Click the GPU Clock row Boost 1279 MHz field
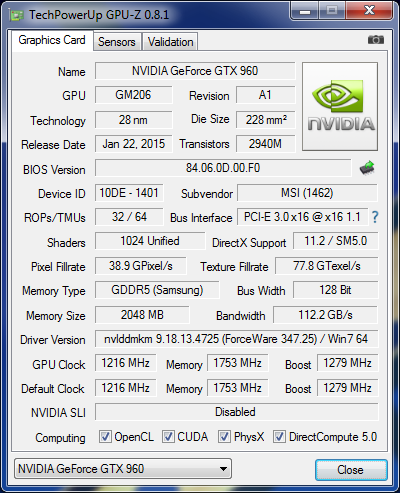400x493 pixels. coord(348,363)
